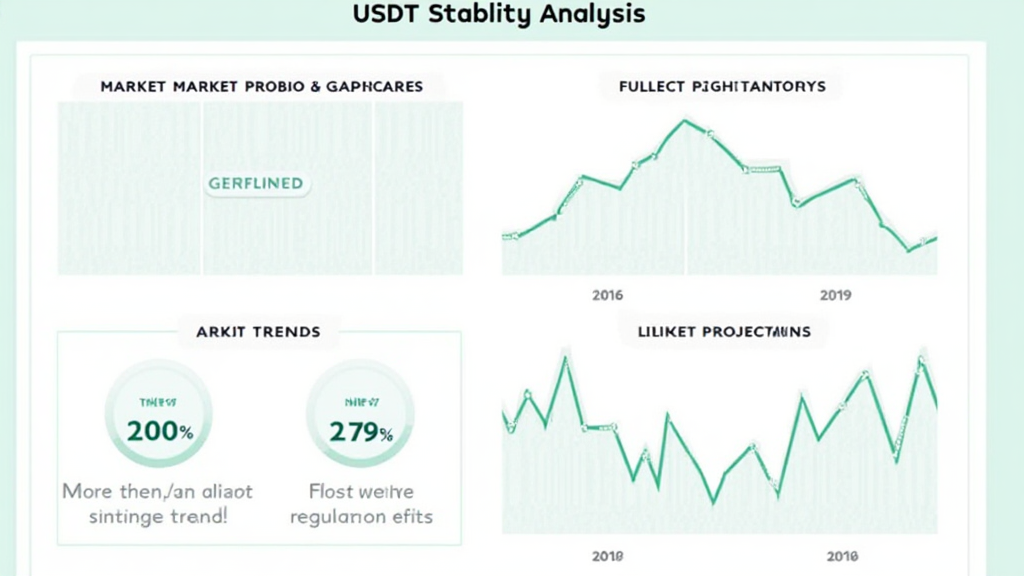Click the highest peak of the top line chart
Image resolution: width=1024 pixels, height=576 pixels.
[685, 121]
